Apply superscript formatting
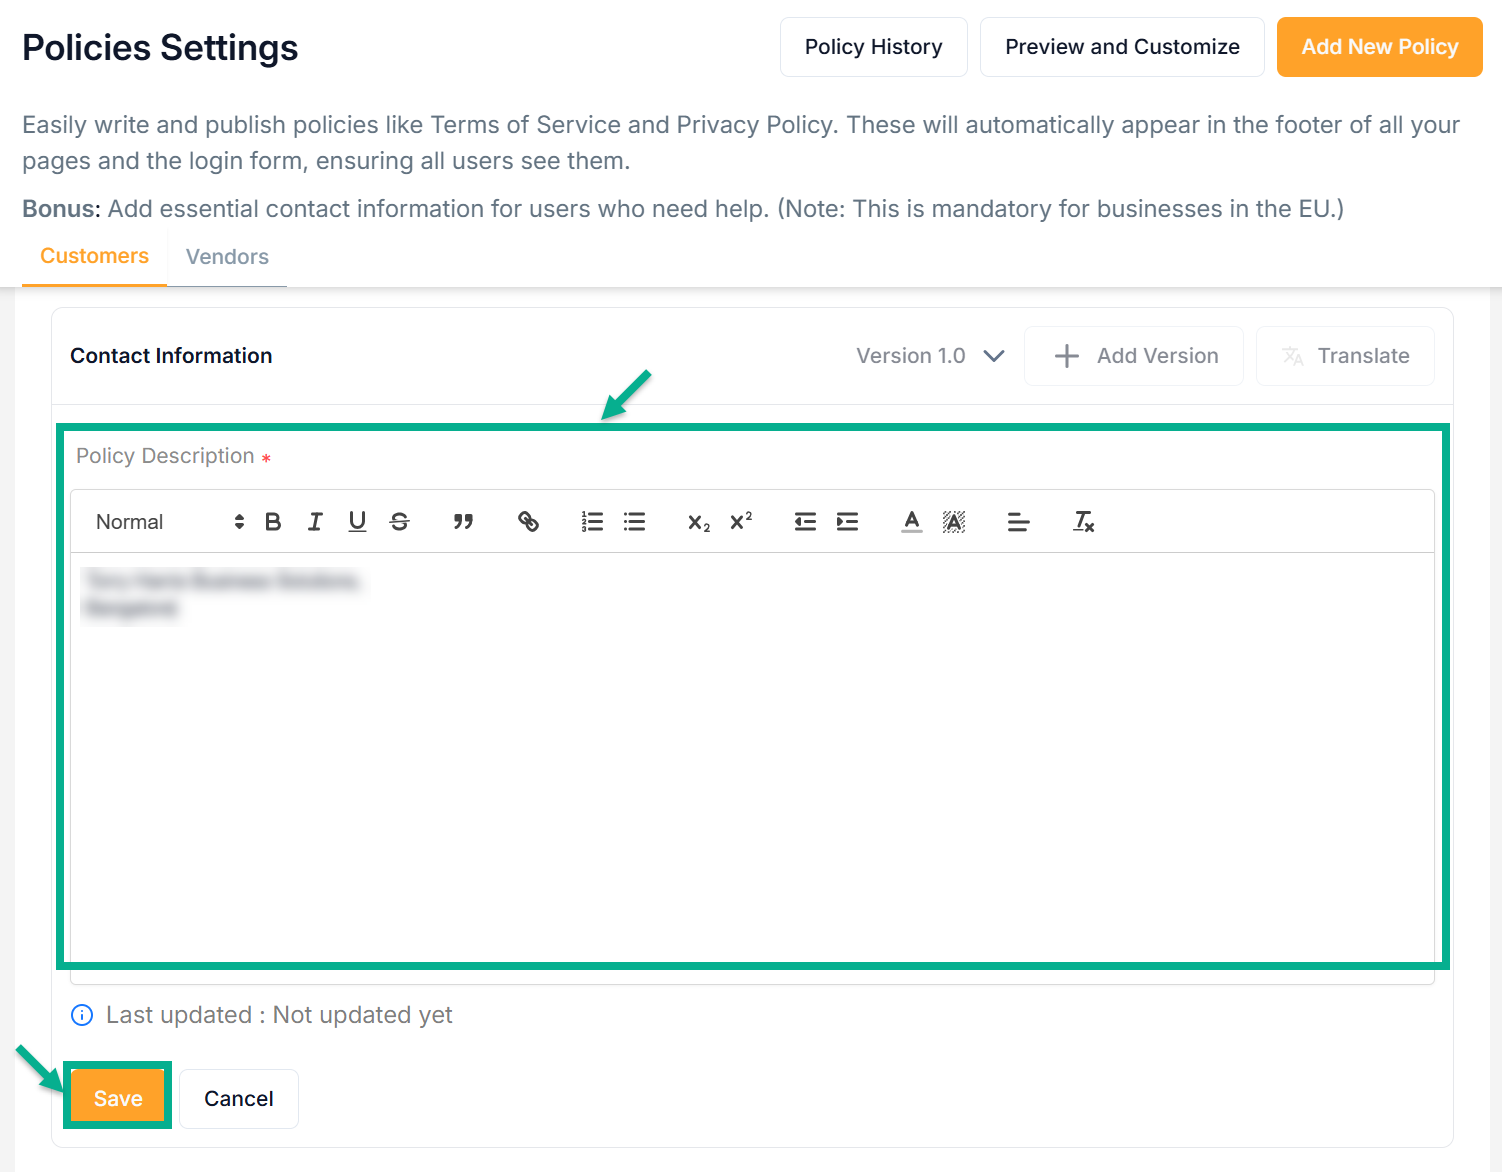This screenshot has height=1172, width=1502. pos(741,522)
